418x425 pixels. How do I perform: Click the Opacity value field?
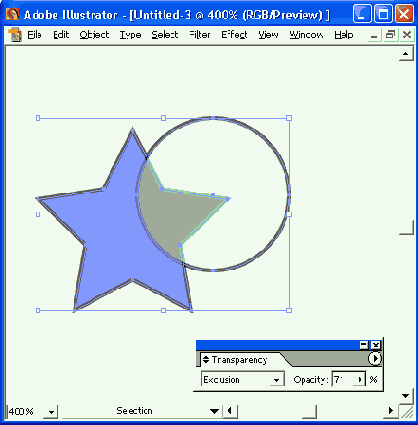[343, 379]
